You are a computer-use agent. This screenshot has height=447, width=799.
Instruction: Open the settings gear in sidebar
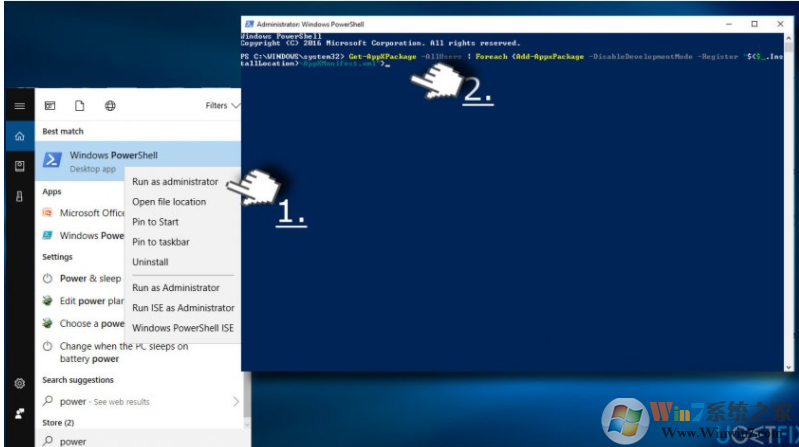tap(19, 383)
